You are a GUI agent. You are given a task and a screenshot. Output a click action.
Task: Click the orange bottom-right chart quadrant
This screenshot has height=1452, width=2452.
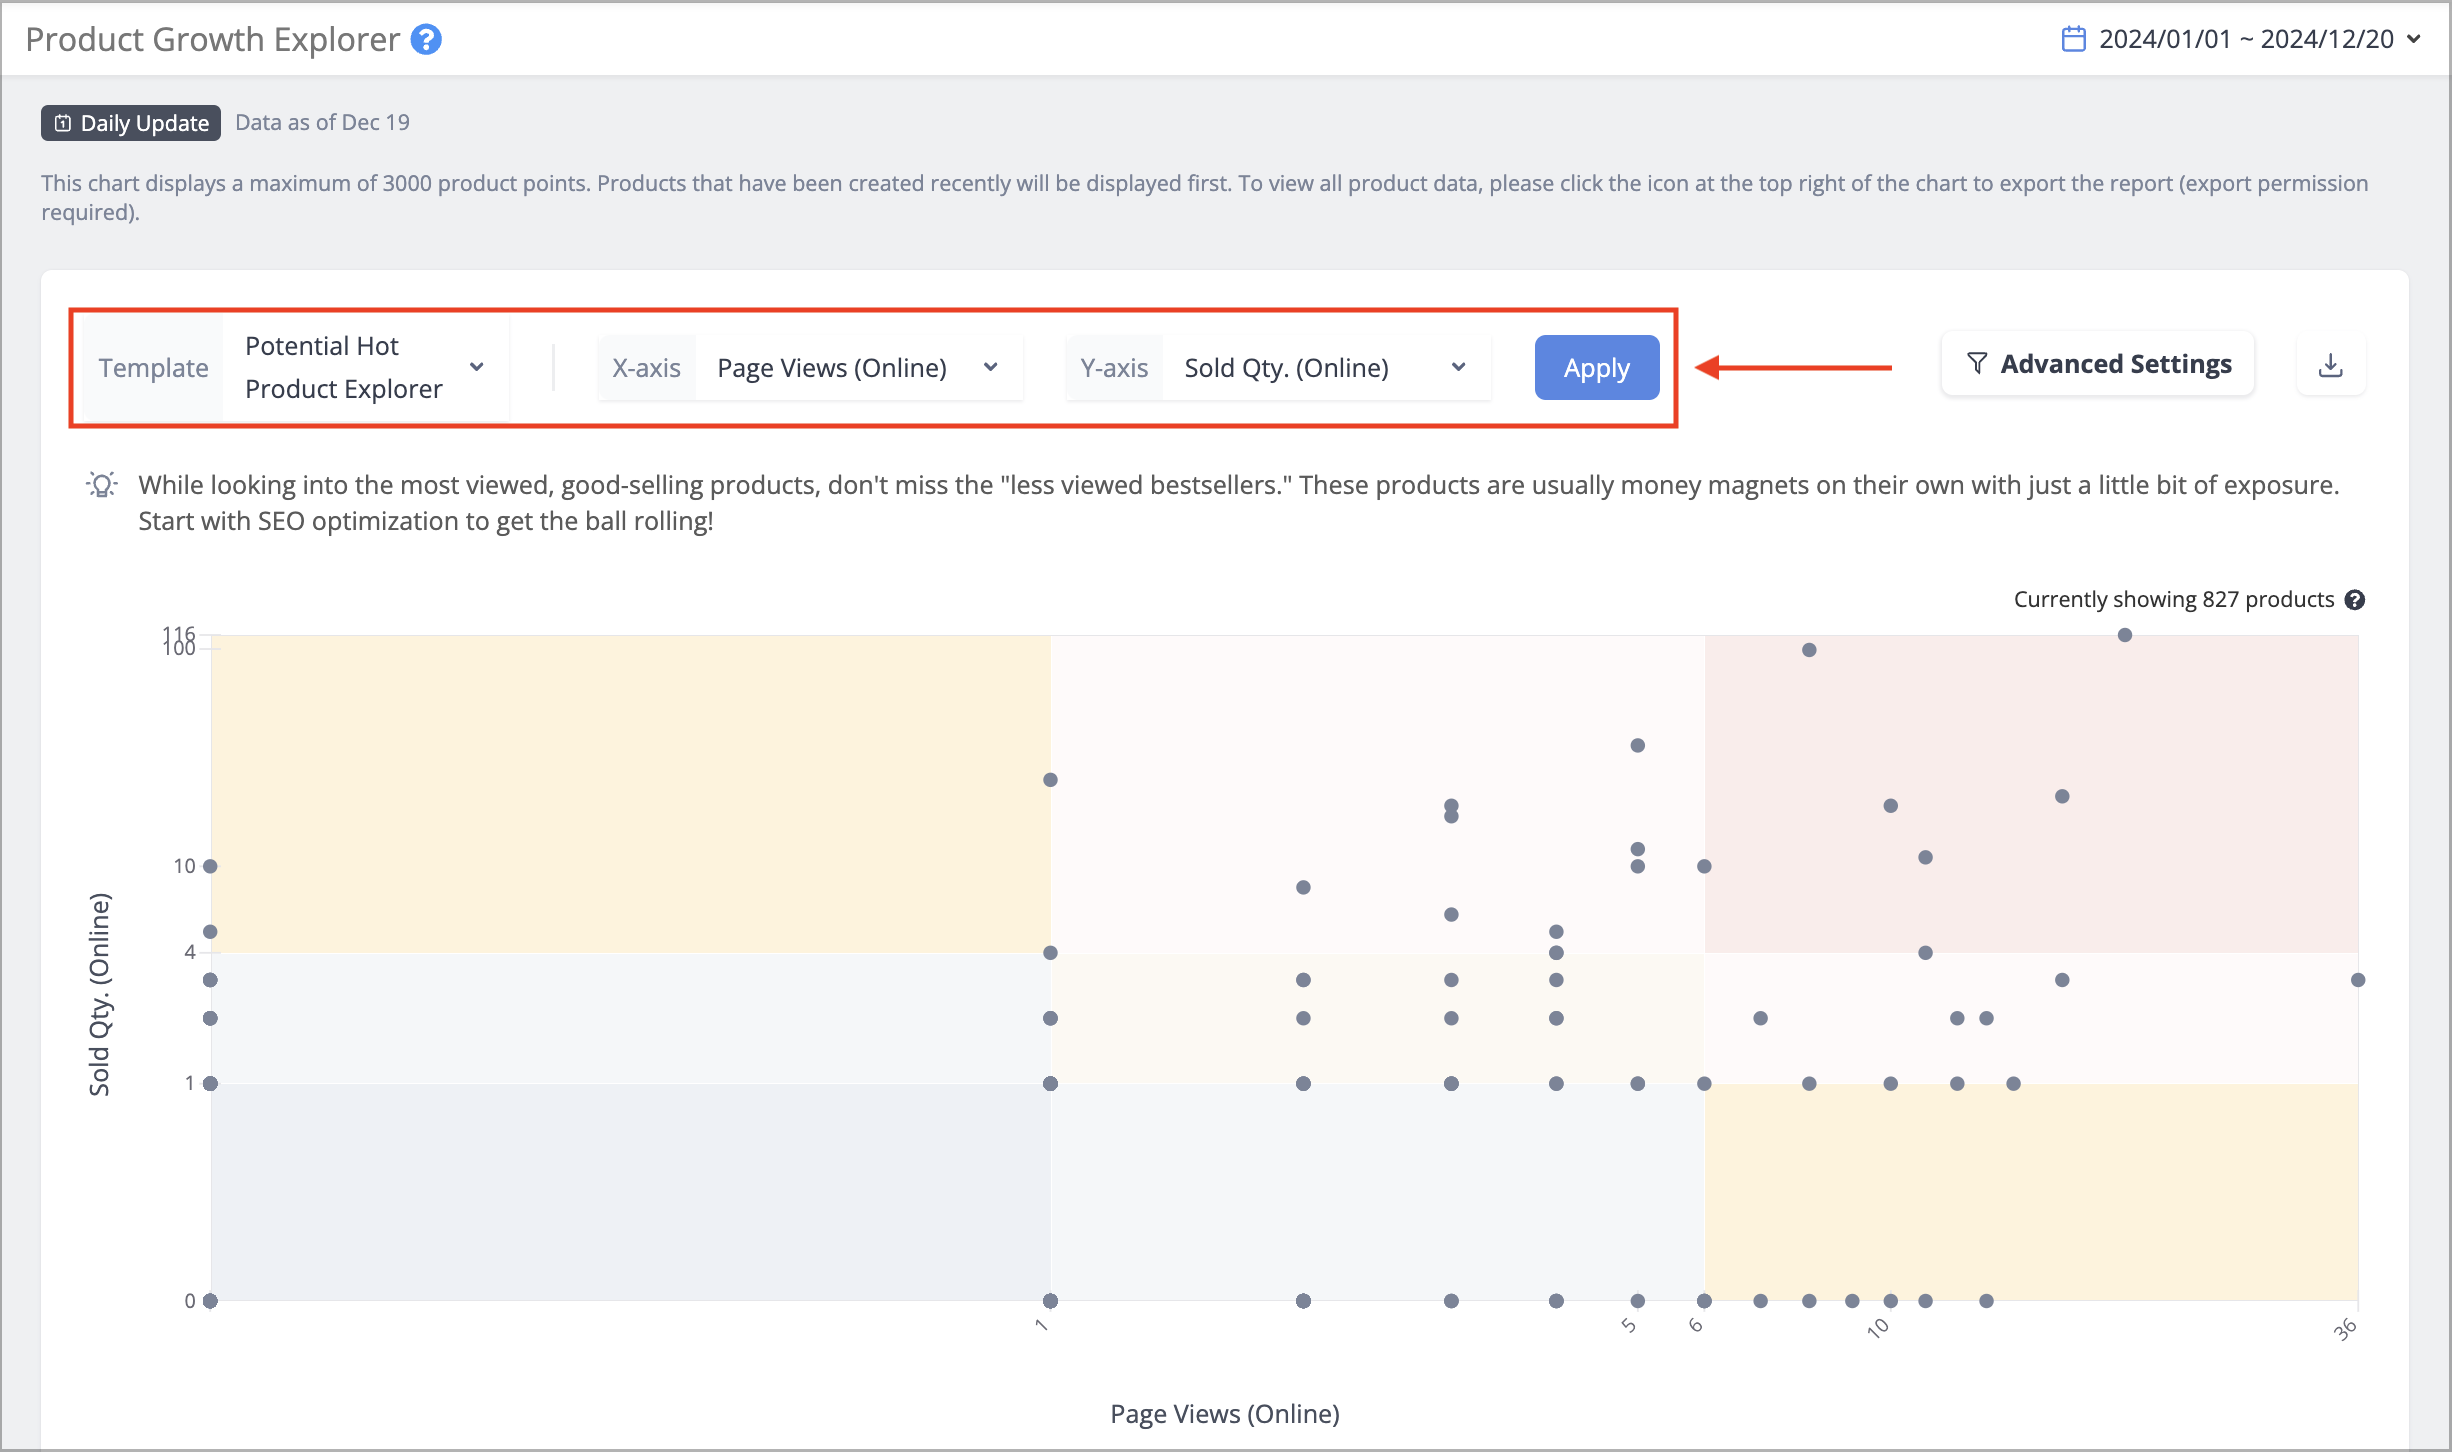(x=2032, y=1192)
